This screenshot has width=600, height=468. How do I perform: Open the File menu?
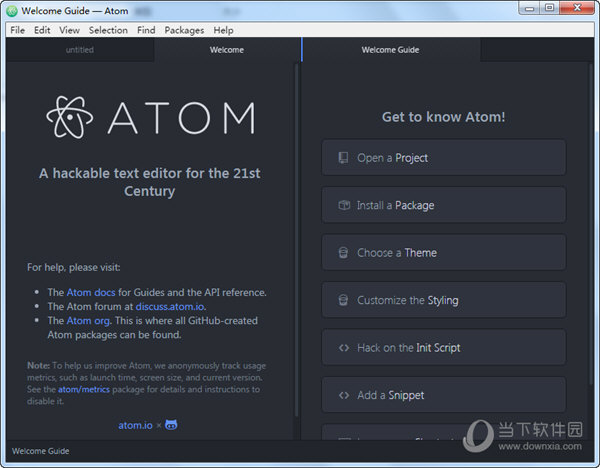pos(18,30)
